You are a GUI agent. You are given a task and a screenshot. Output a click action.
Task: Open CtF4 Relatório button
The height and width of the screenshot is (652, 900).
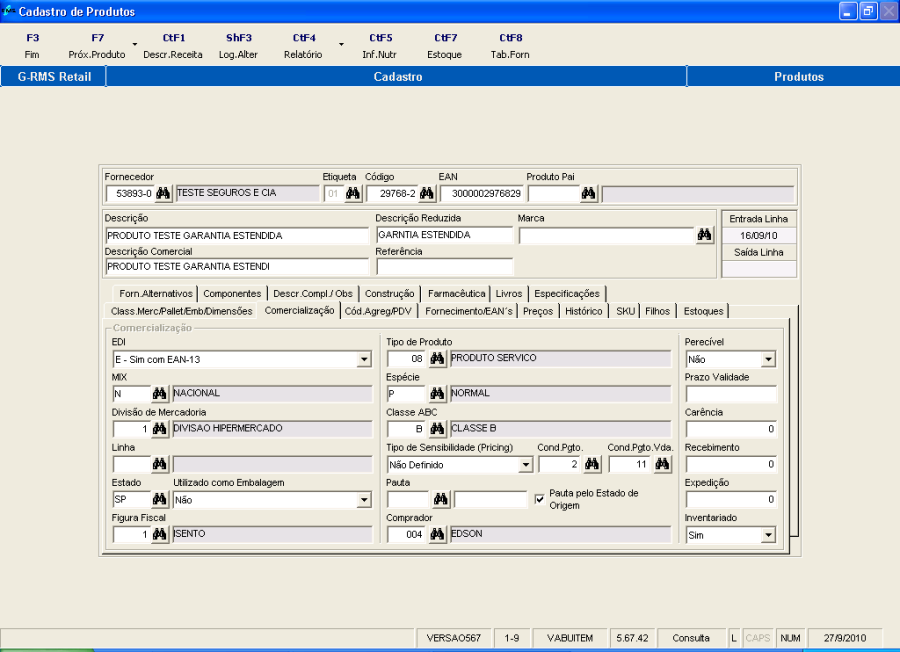(x=303, y=46)
